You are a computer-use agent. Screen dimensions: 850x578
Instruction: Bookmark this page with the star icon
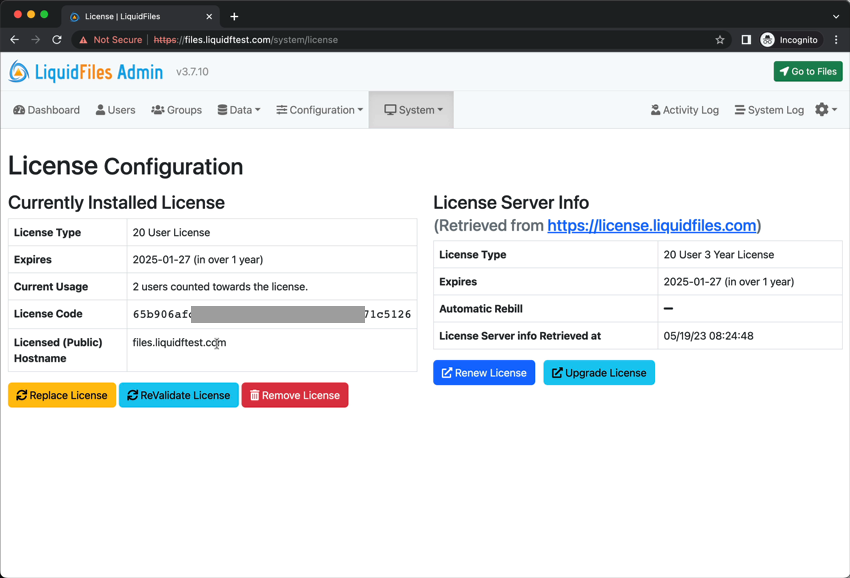(719, 40)
